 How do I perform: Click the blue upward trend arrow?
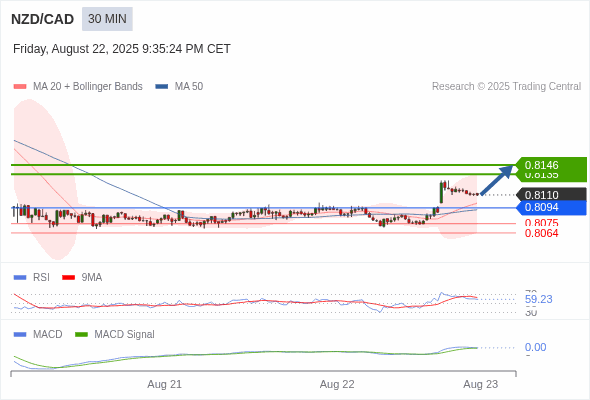pyautogui.click(x=497, y=180)
